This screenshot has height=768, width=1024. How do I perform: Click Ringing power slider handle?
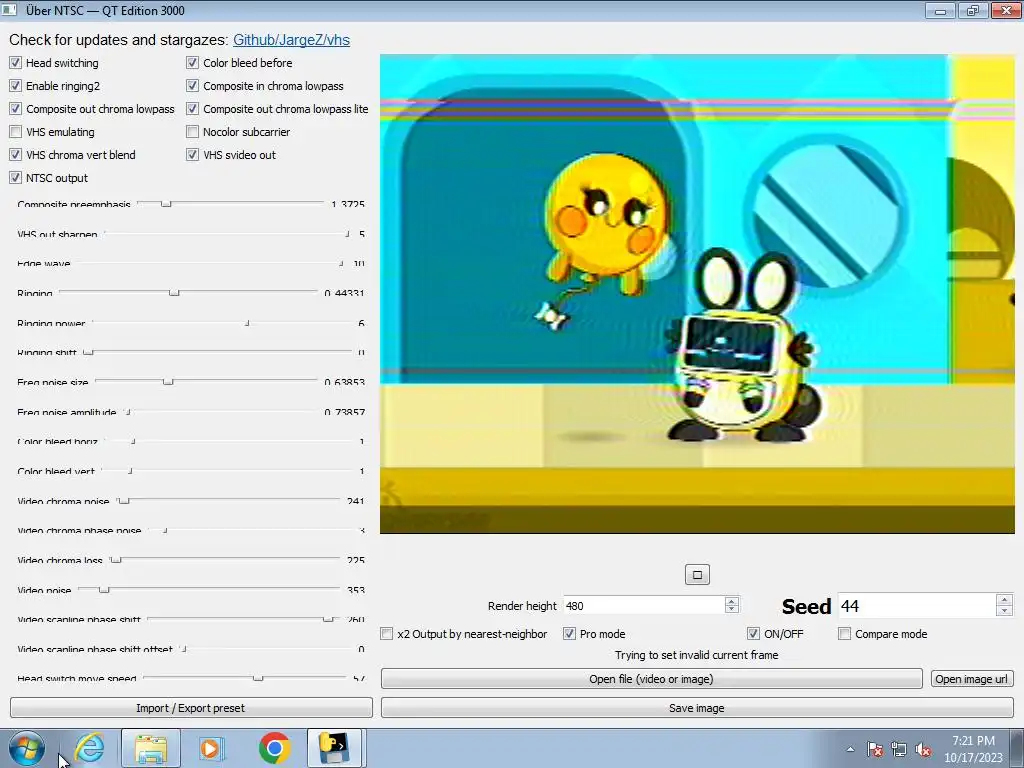[247, 323]
